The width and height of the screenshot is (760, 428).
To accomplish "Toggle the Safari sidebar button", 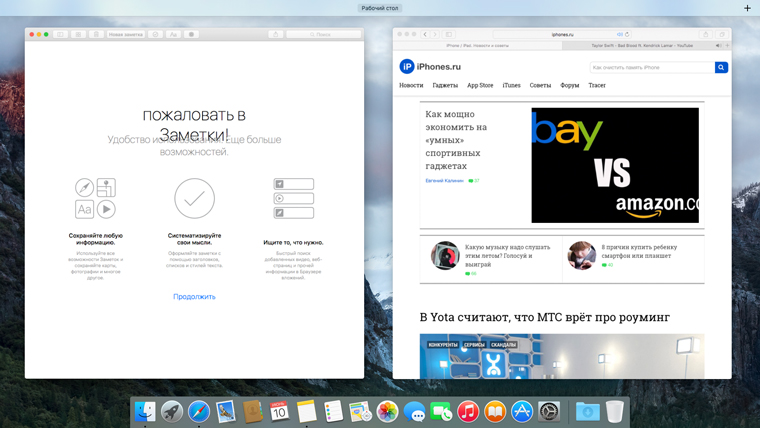I will (x=449, y=34).
